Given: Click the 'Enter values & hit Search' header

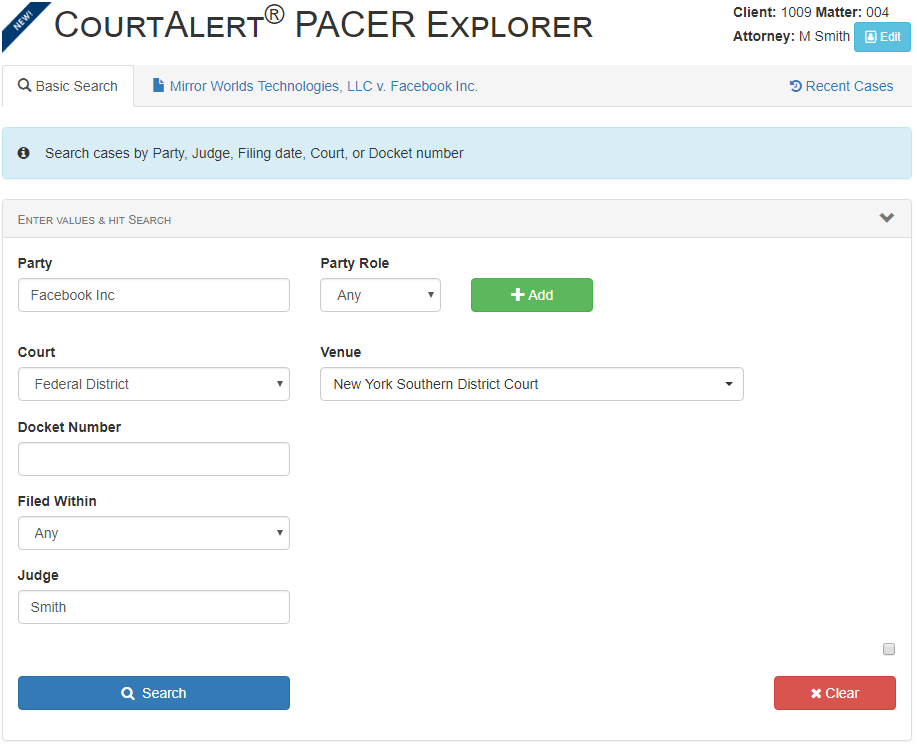Looking at the screenshot, I should click(94, 220).
